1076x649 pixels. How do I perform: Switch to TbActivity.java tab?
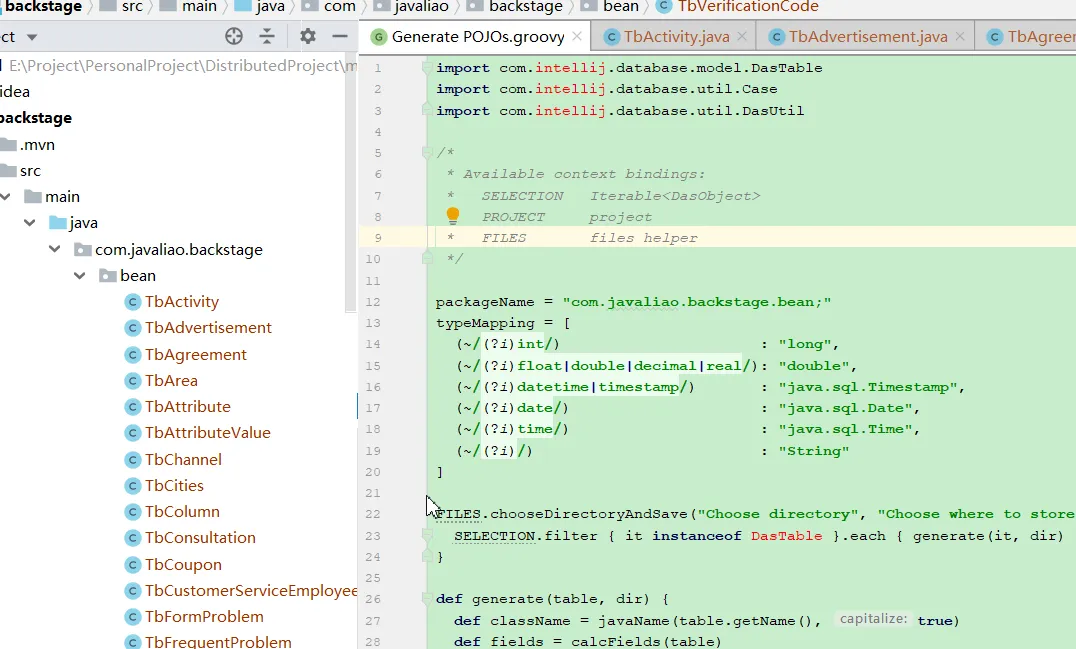676,36
